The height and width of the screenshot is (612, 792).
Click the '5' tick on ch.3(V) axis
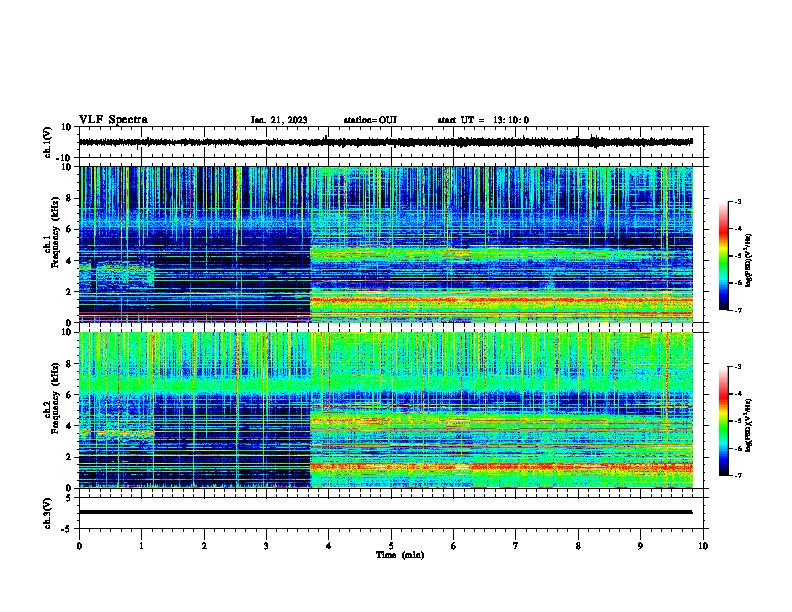pos(70,497)
